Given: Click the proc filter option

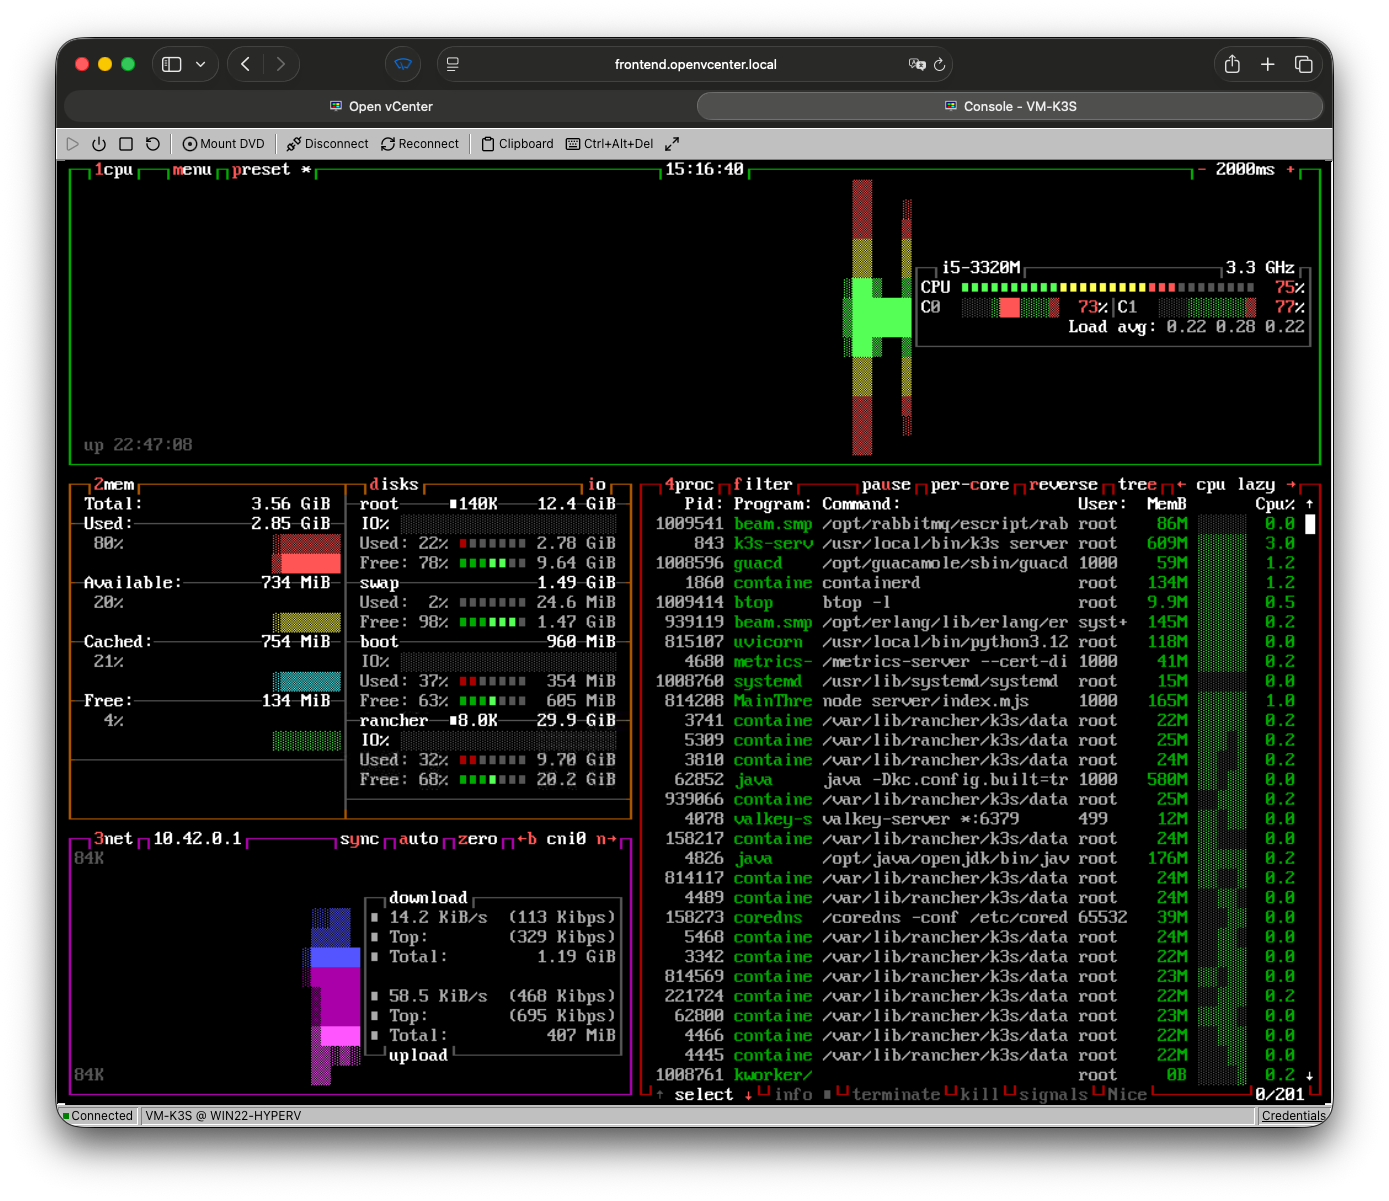Looking at the screenshot, I should tap(763, 485).
